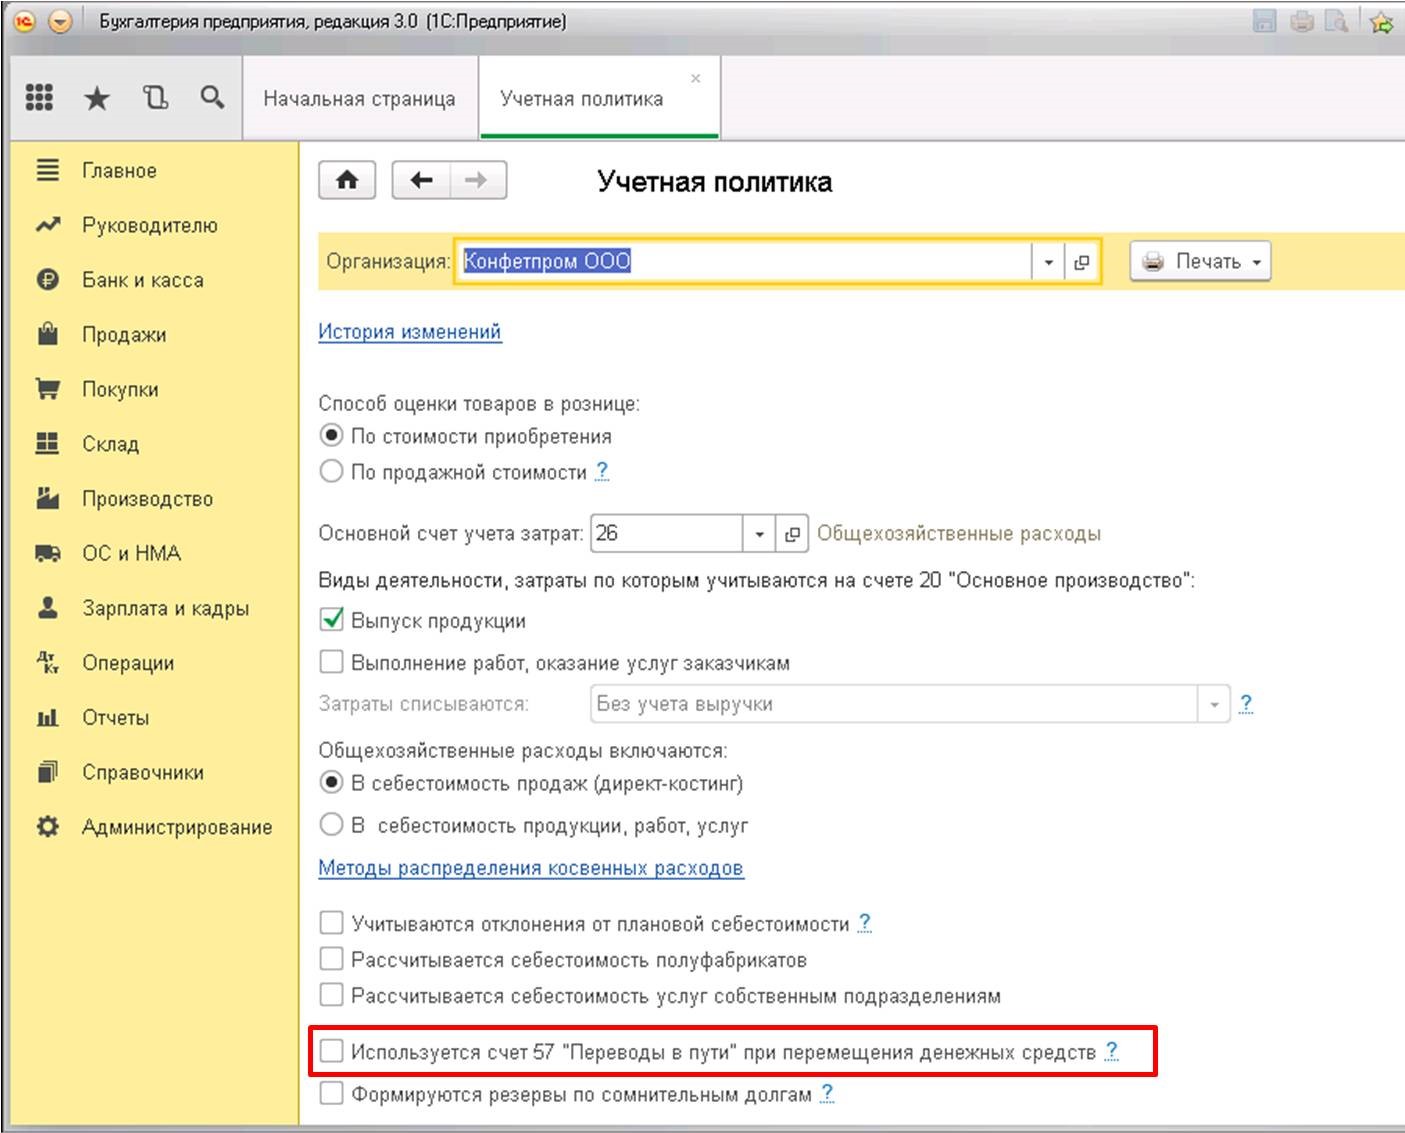This screenshot has height=1133, width=1405.
Task: Go back with the left arrow
Action: click(x=421, y=181)
